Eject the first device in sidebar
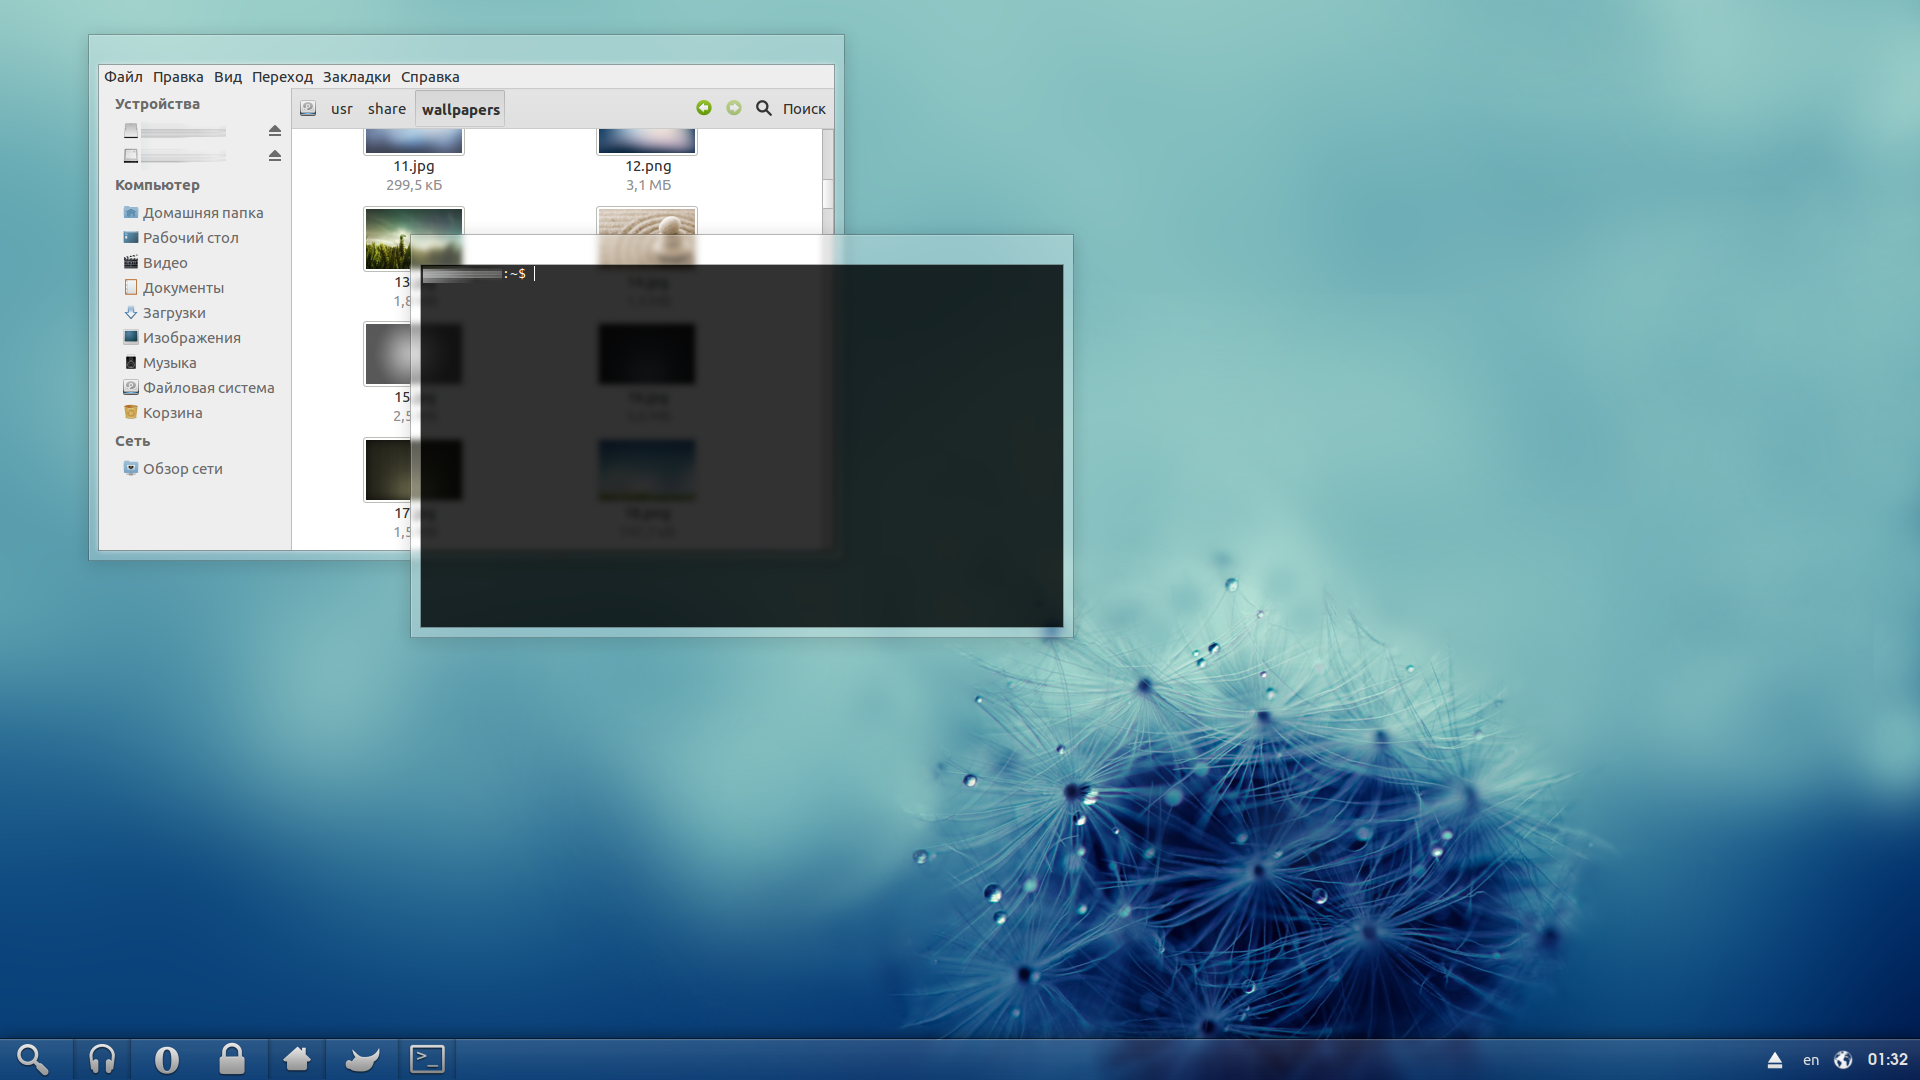This screenshot has width=1920, height=1080. [x=275, y=131]
